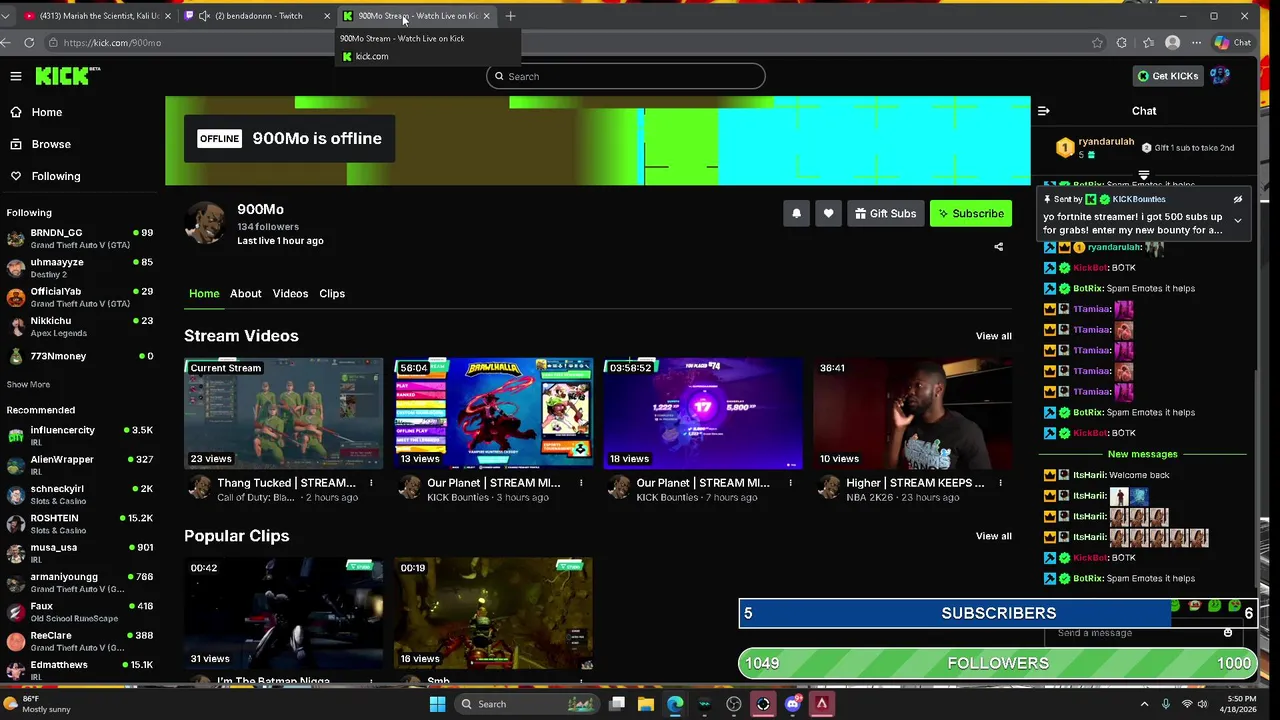Viewport: 1280px width, 720px height.
Task: Open browser profile icon in toolbar
Action: (1173, 43)
